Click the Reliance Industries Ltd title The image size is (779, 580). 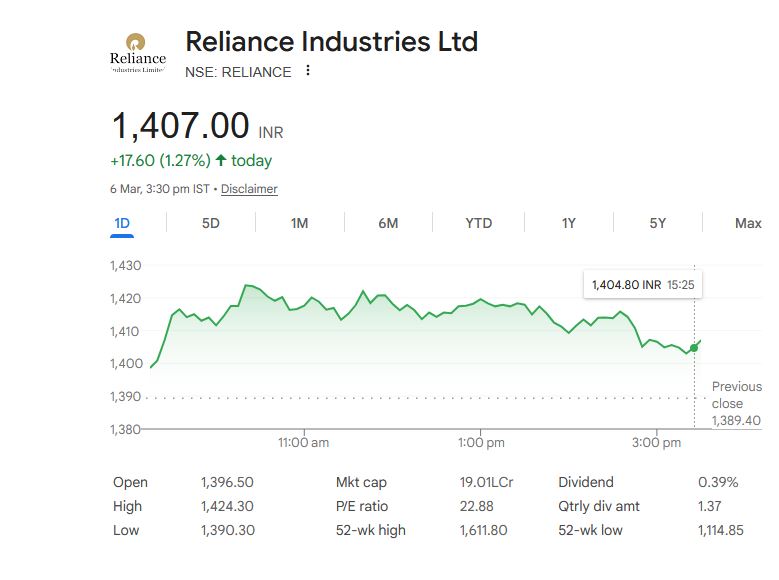pyautogui.click(x=331, y=42)
